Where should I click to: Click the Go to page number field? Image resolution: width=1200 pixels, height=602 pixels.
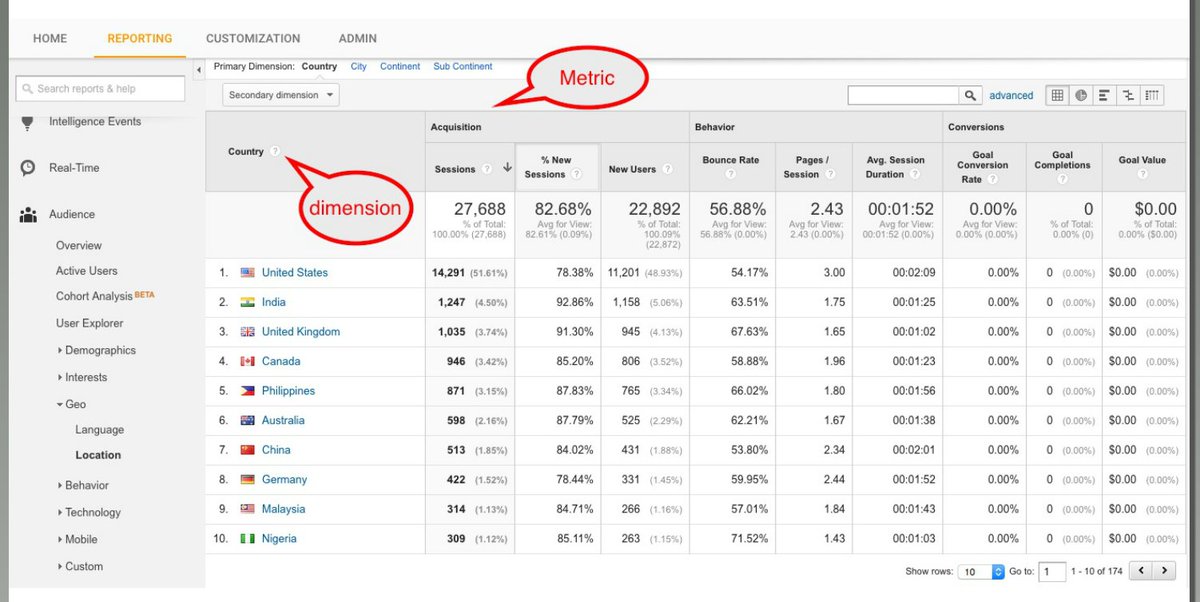[x=1052, y=572]
